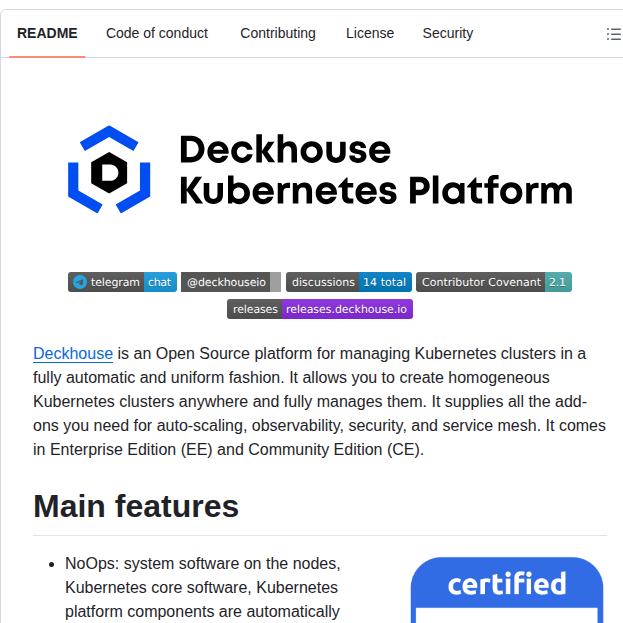Switch to Code of conduct tab
The image size is (623, 623).
pos(157,33)
